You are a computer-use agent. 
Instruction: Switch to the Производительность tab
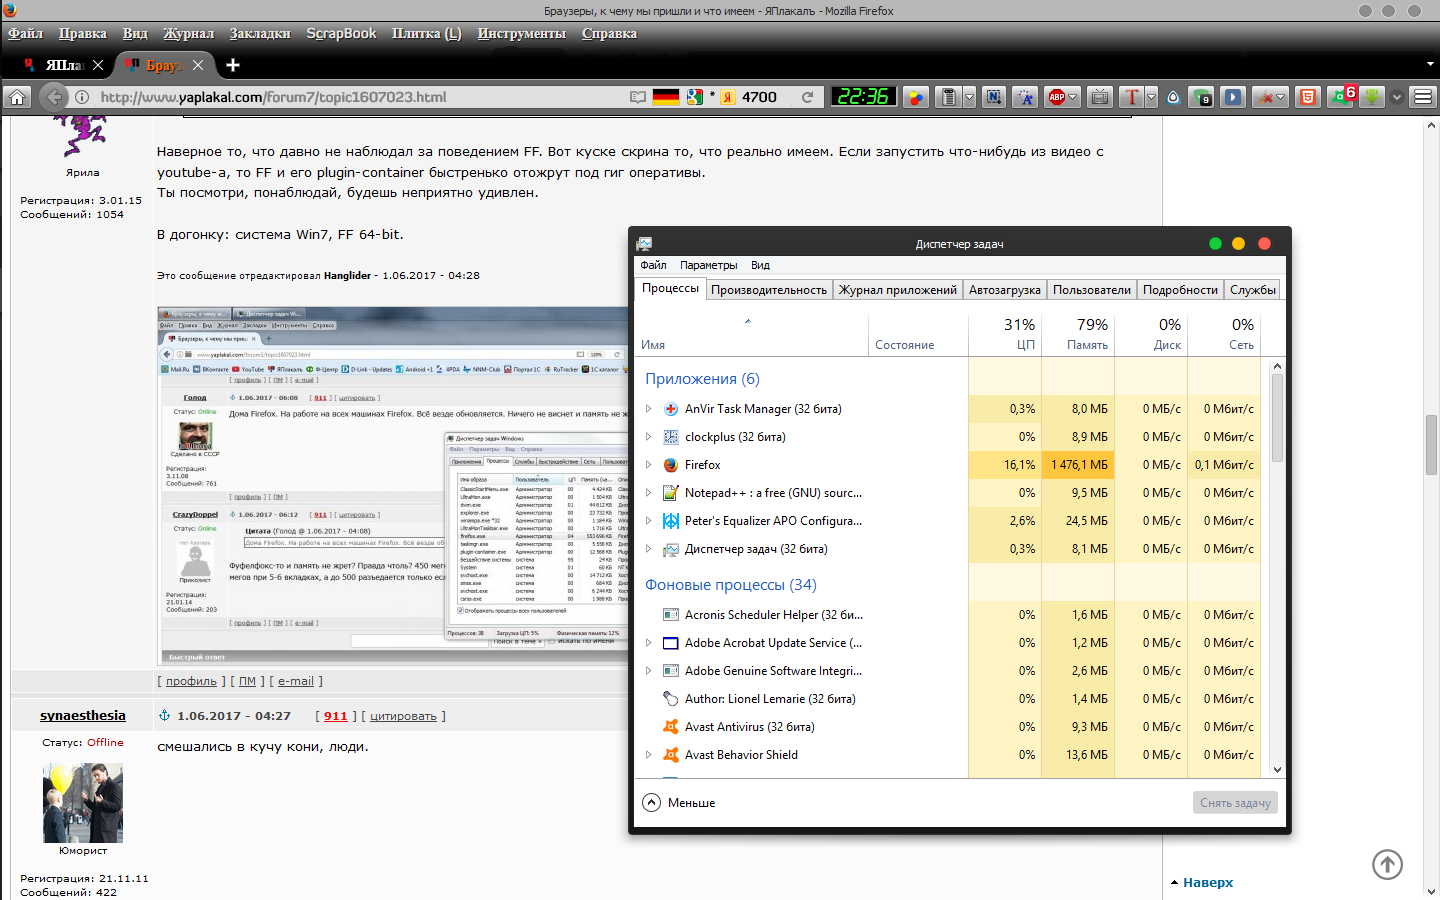coord(769,290)
